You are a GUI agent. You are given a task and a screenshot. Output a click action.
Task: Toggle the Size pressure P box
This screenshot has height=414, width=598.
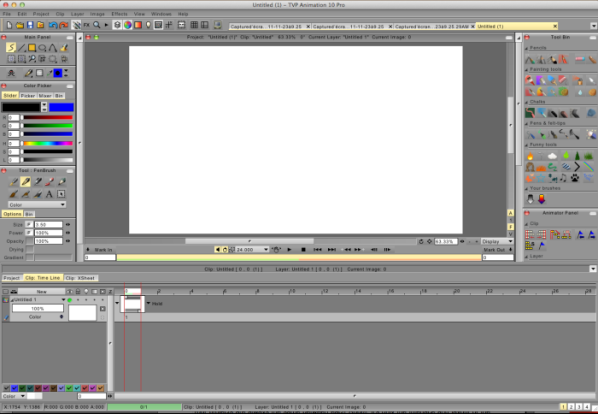point(29,225)
